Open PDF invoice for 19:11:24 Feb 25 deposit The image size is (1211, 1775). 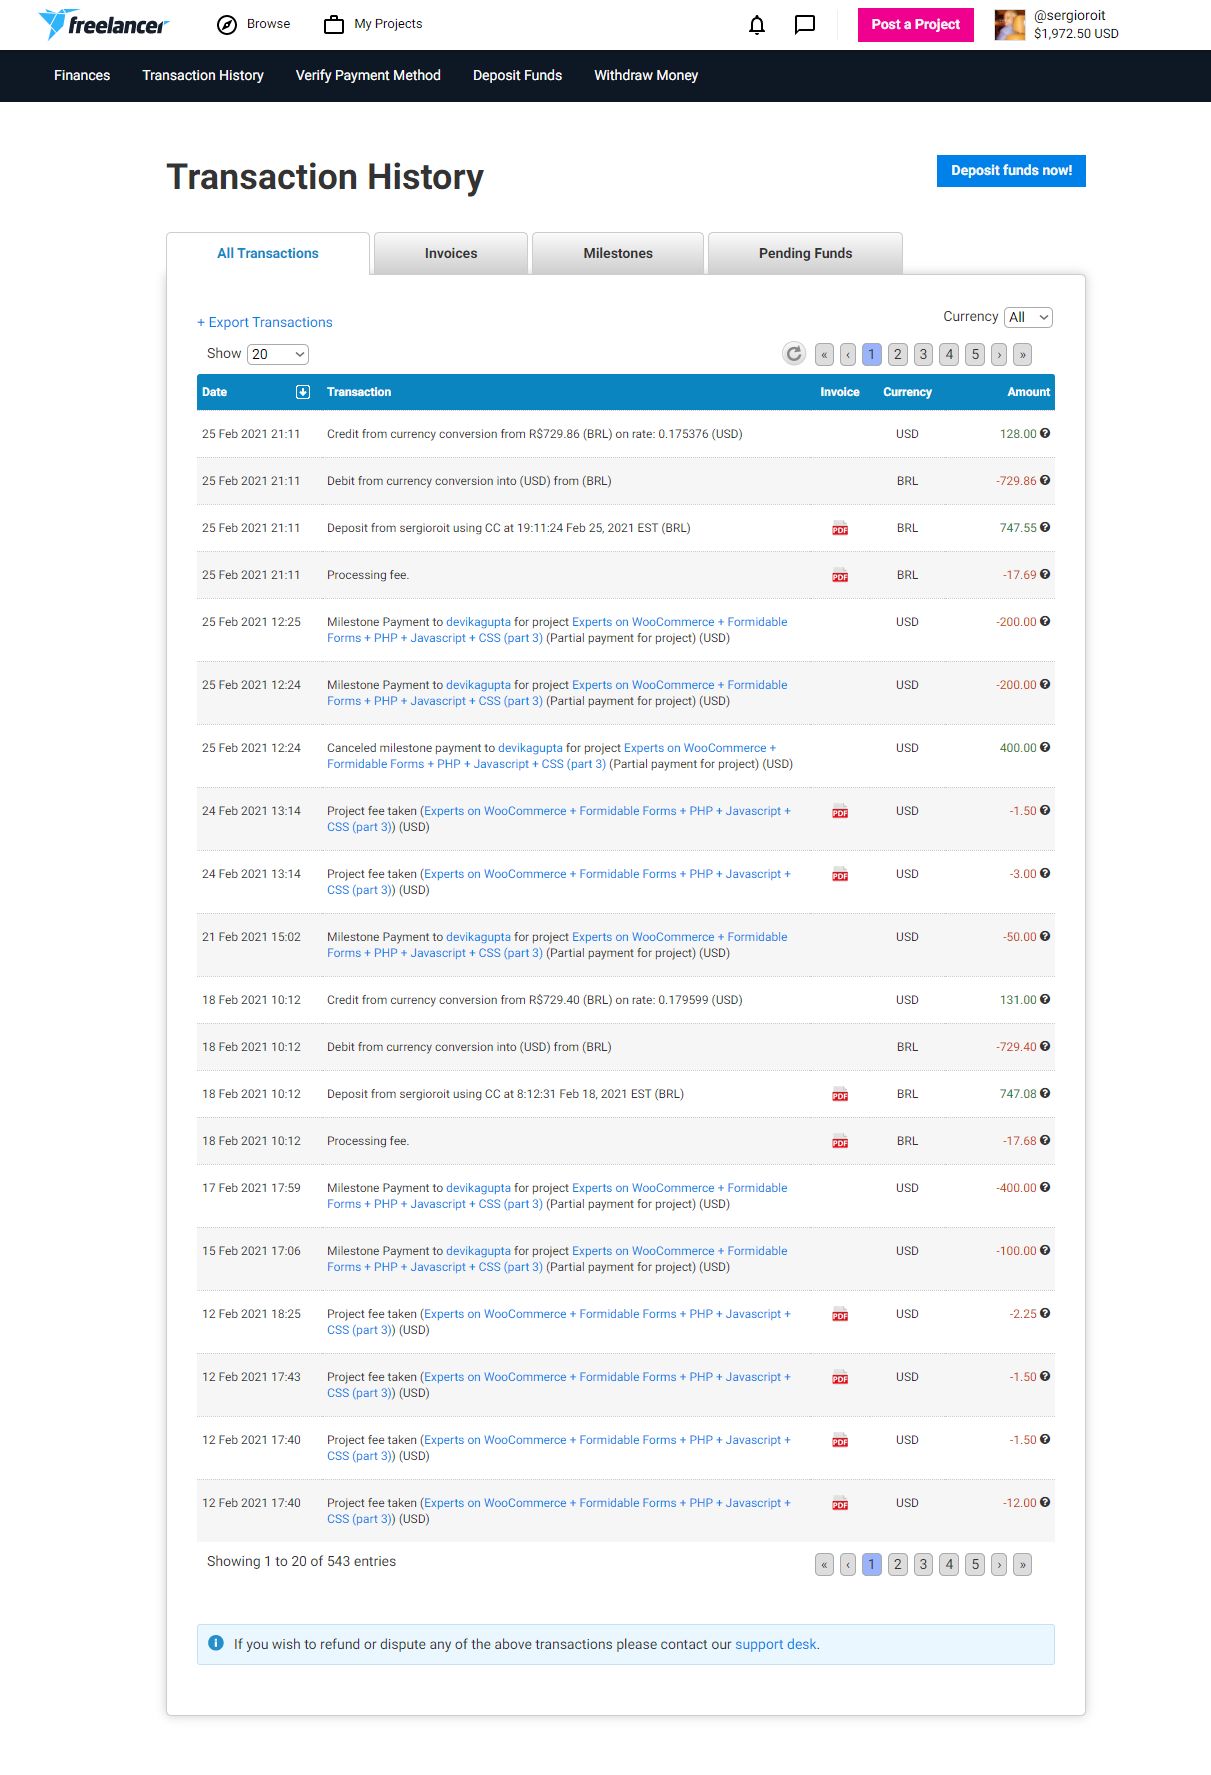(840, 529)
